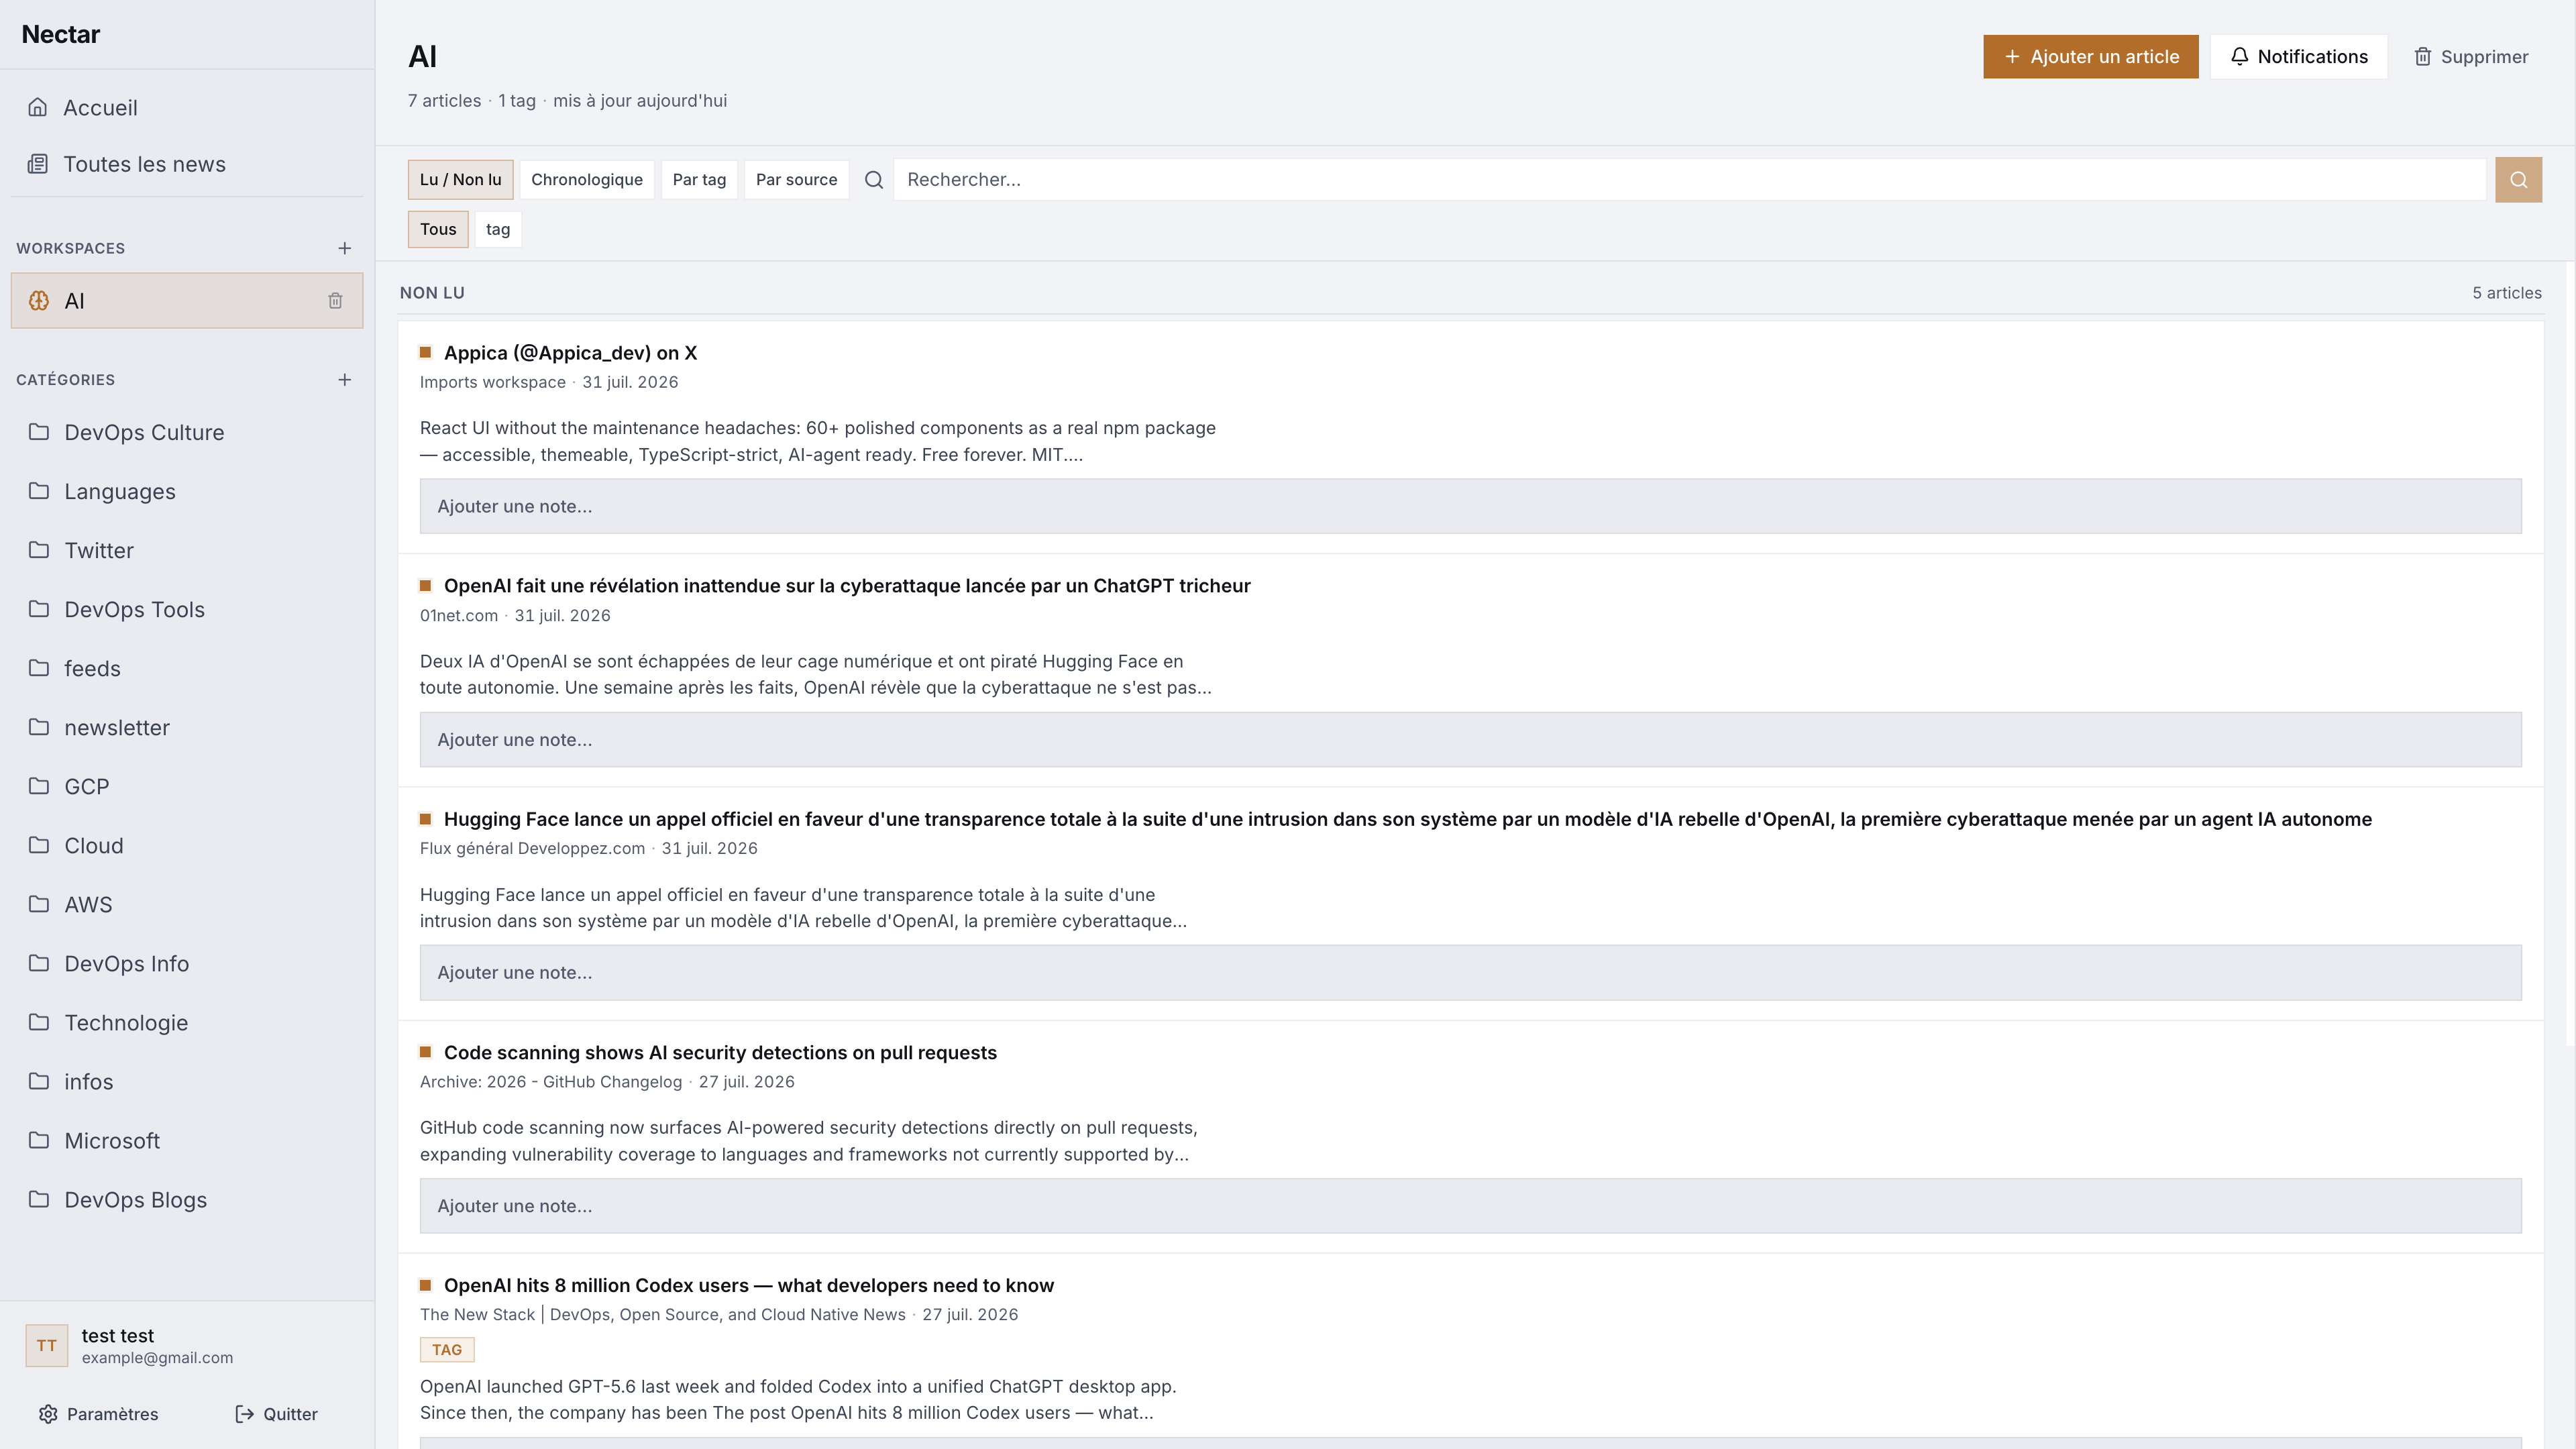This screenshot has height=1449, width=2576.
Task: Switch to Par source view
Action: point(796,180)
